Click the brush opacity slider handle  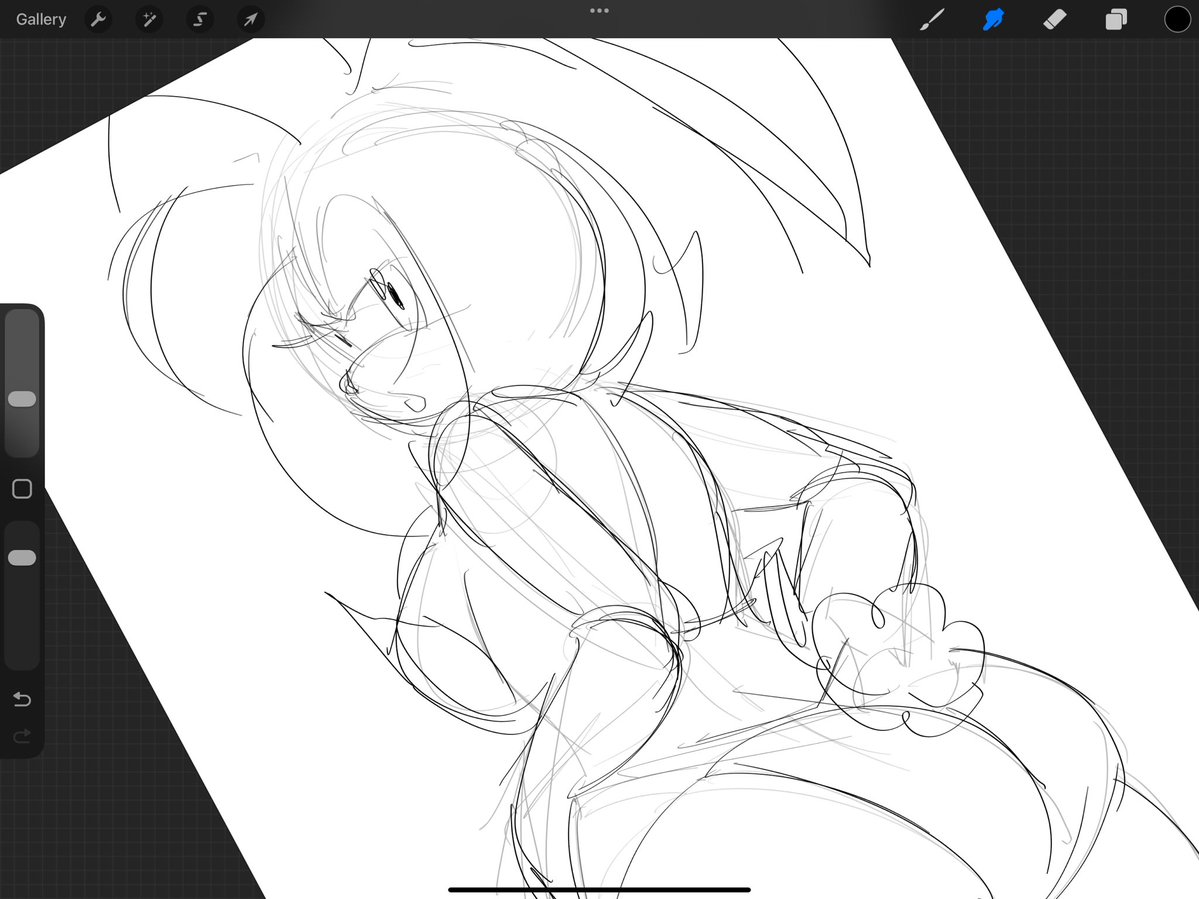coord(22,558)
